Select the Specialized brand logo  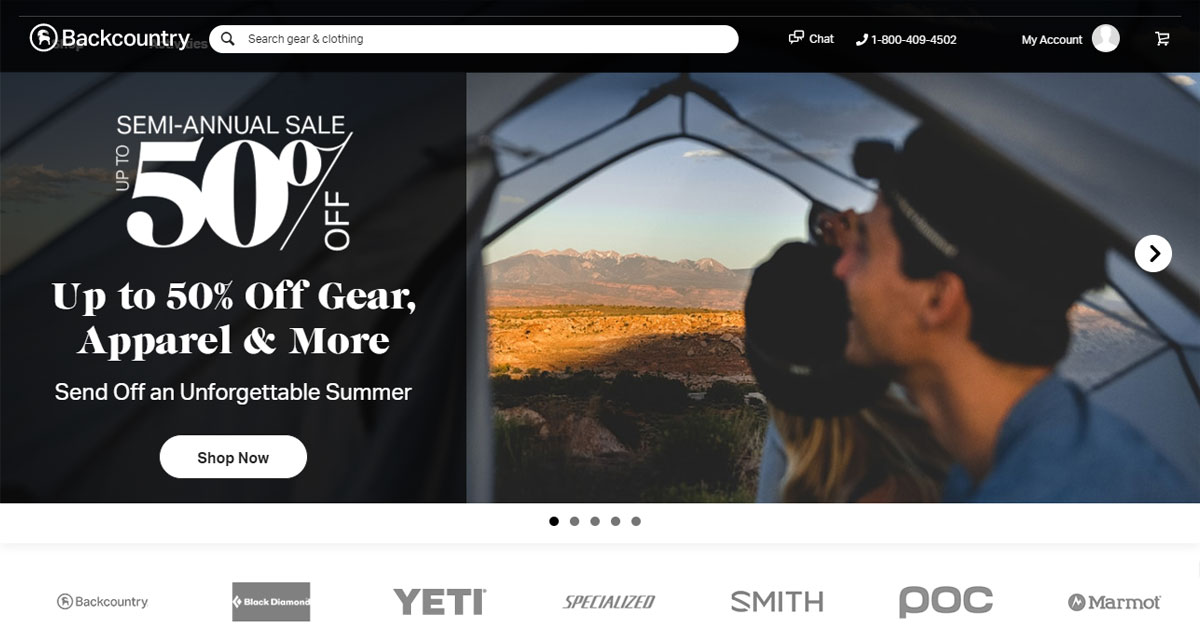pyautogui.click(x=609, y=602)
